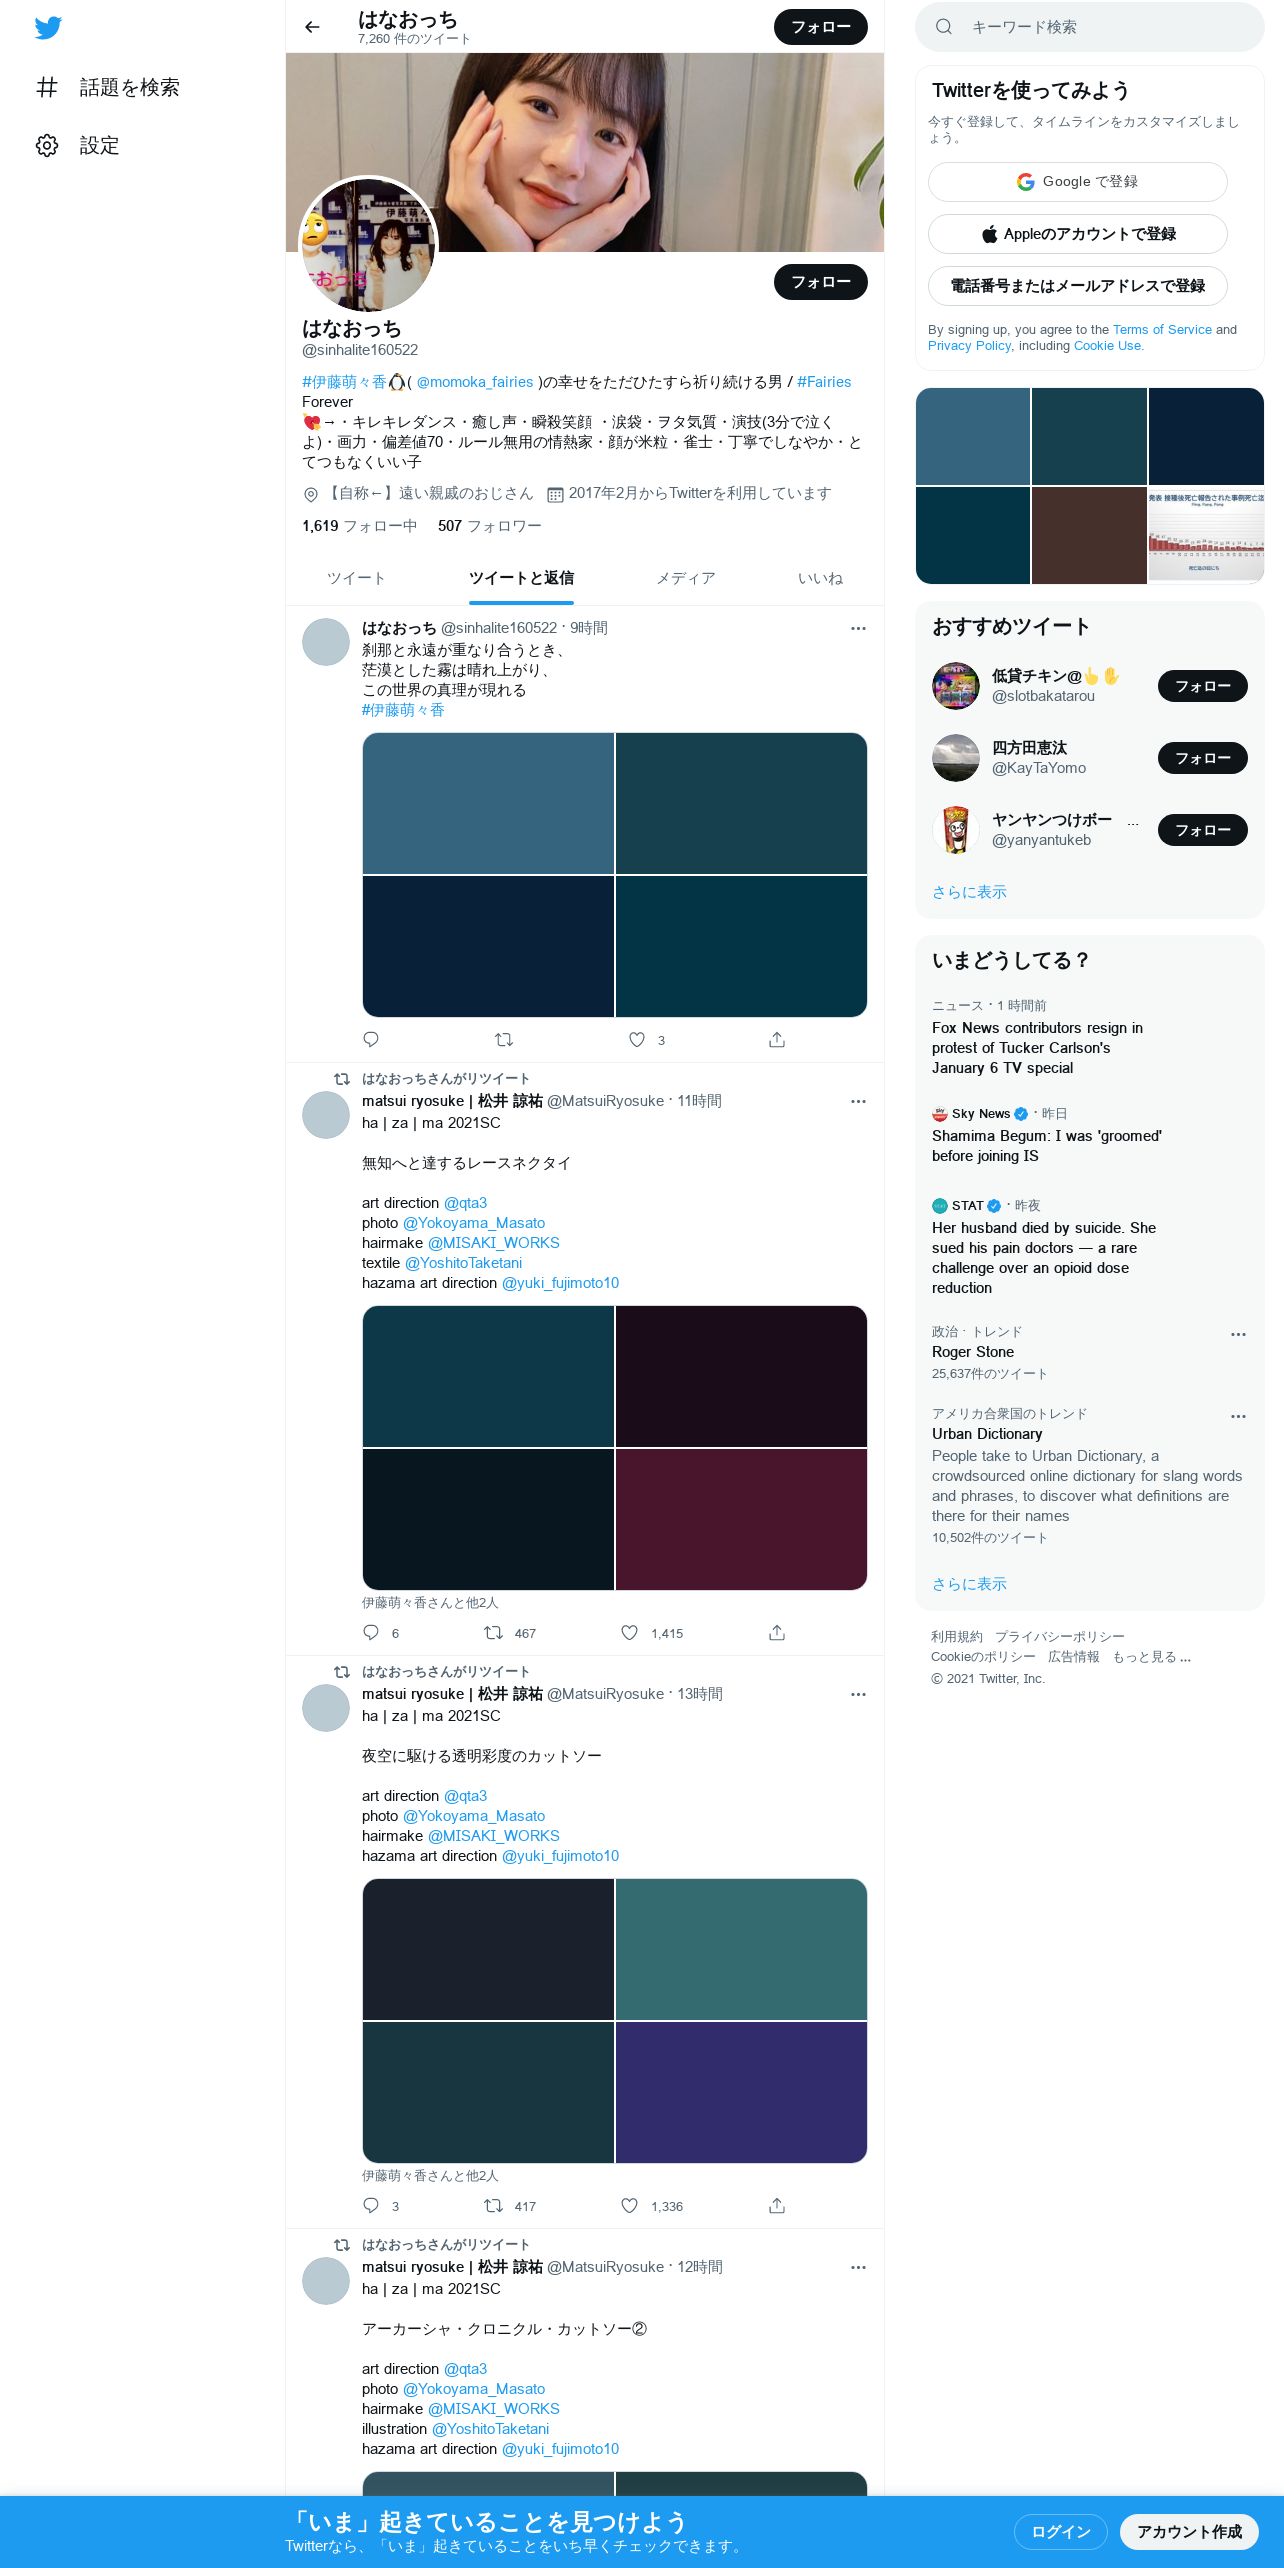This screenshot has height=2568, width=1284.
Task: Like the first tweet by はなおっち
Action: [637, 1040]
